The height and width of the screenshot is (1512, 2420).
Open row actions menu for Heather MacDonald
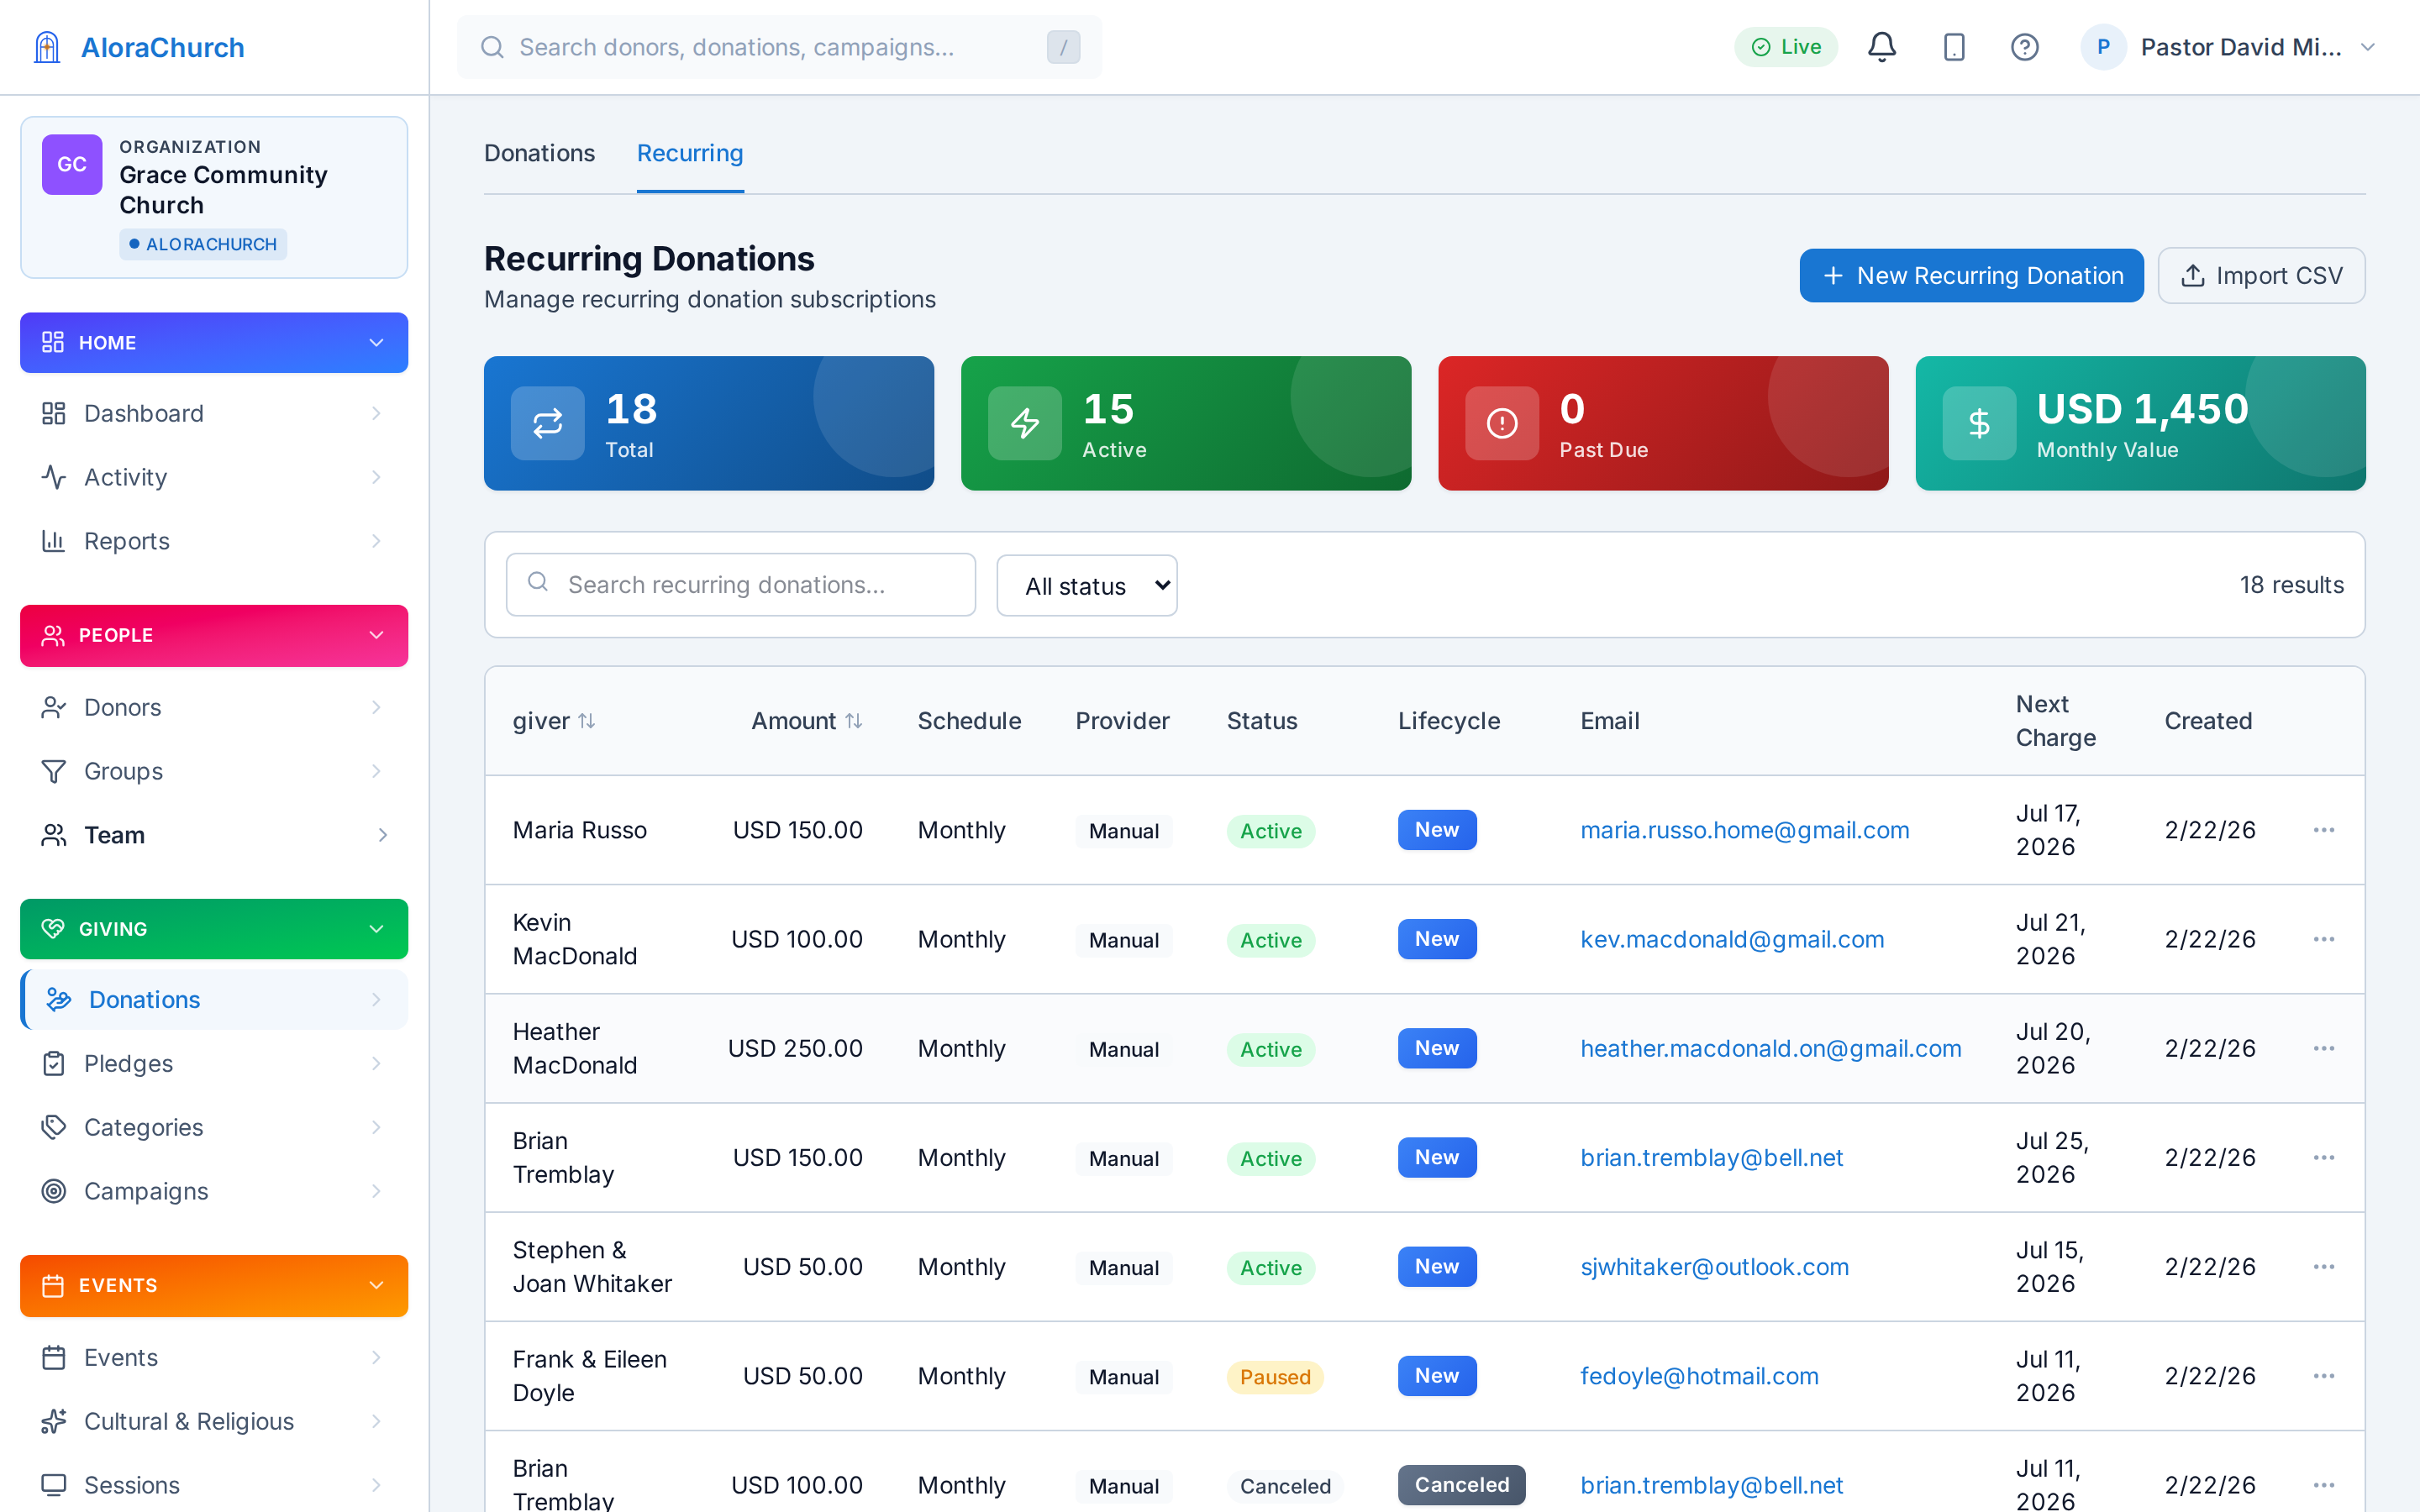point(2324,1048)
